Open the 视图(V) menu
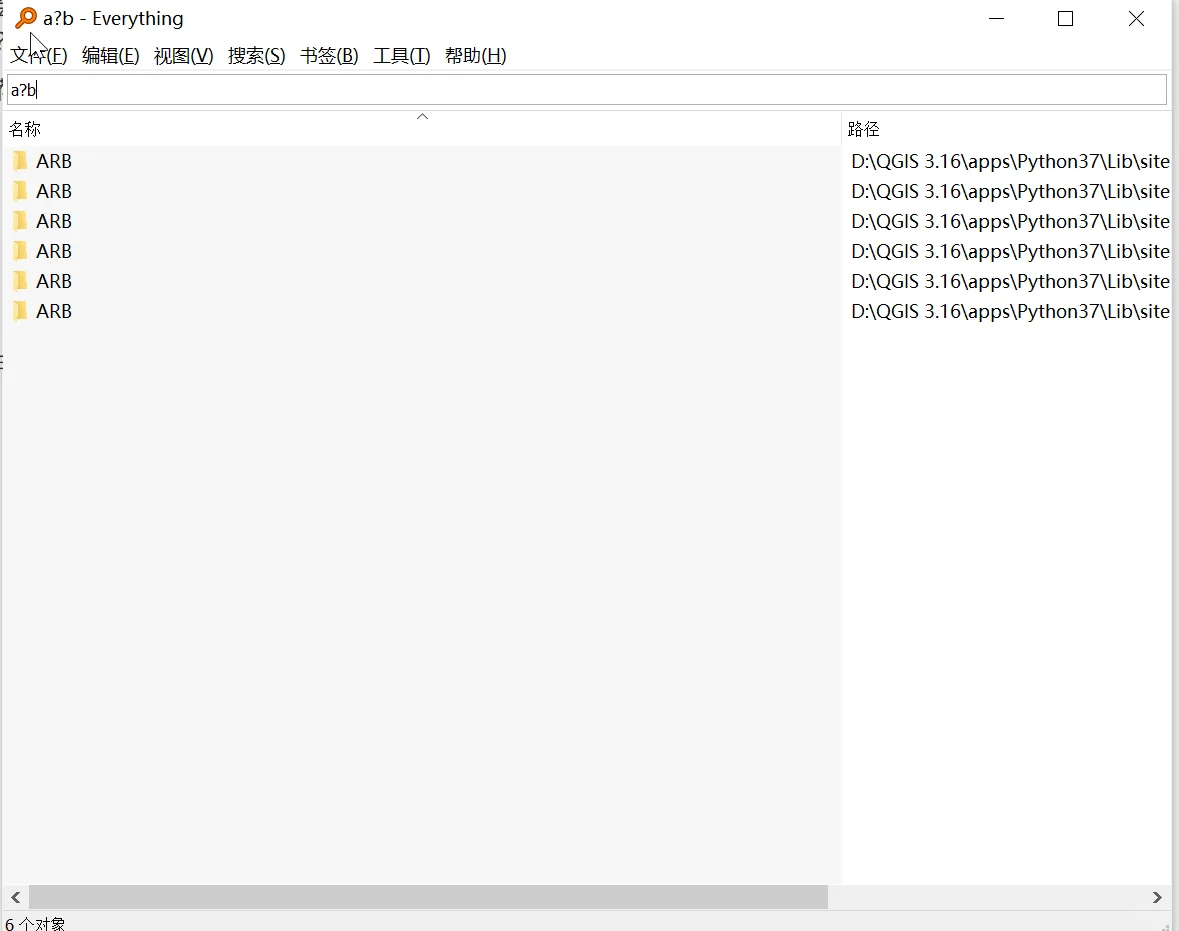The height and width of the screenshot is (931, 1179). (183, 56)
